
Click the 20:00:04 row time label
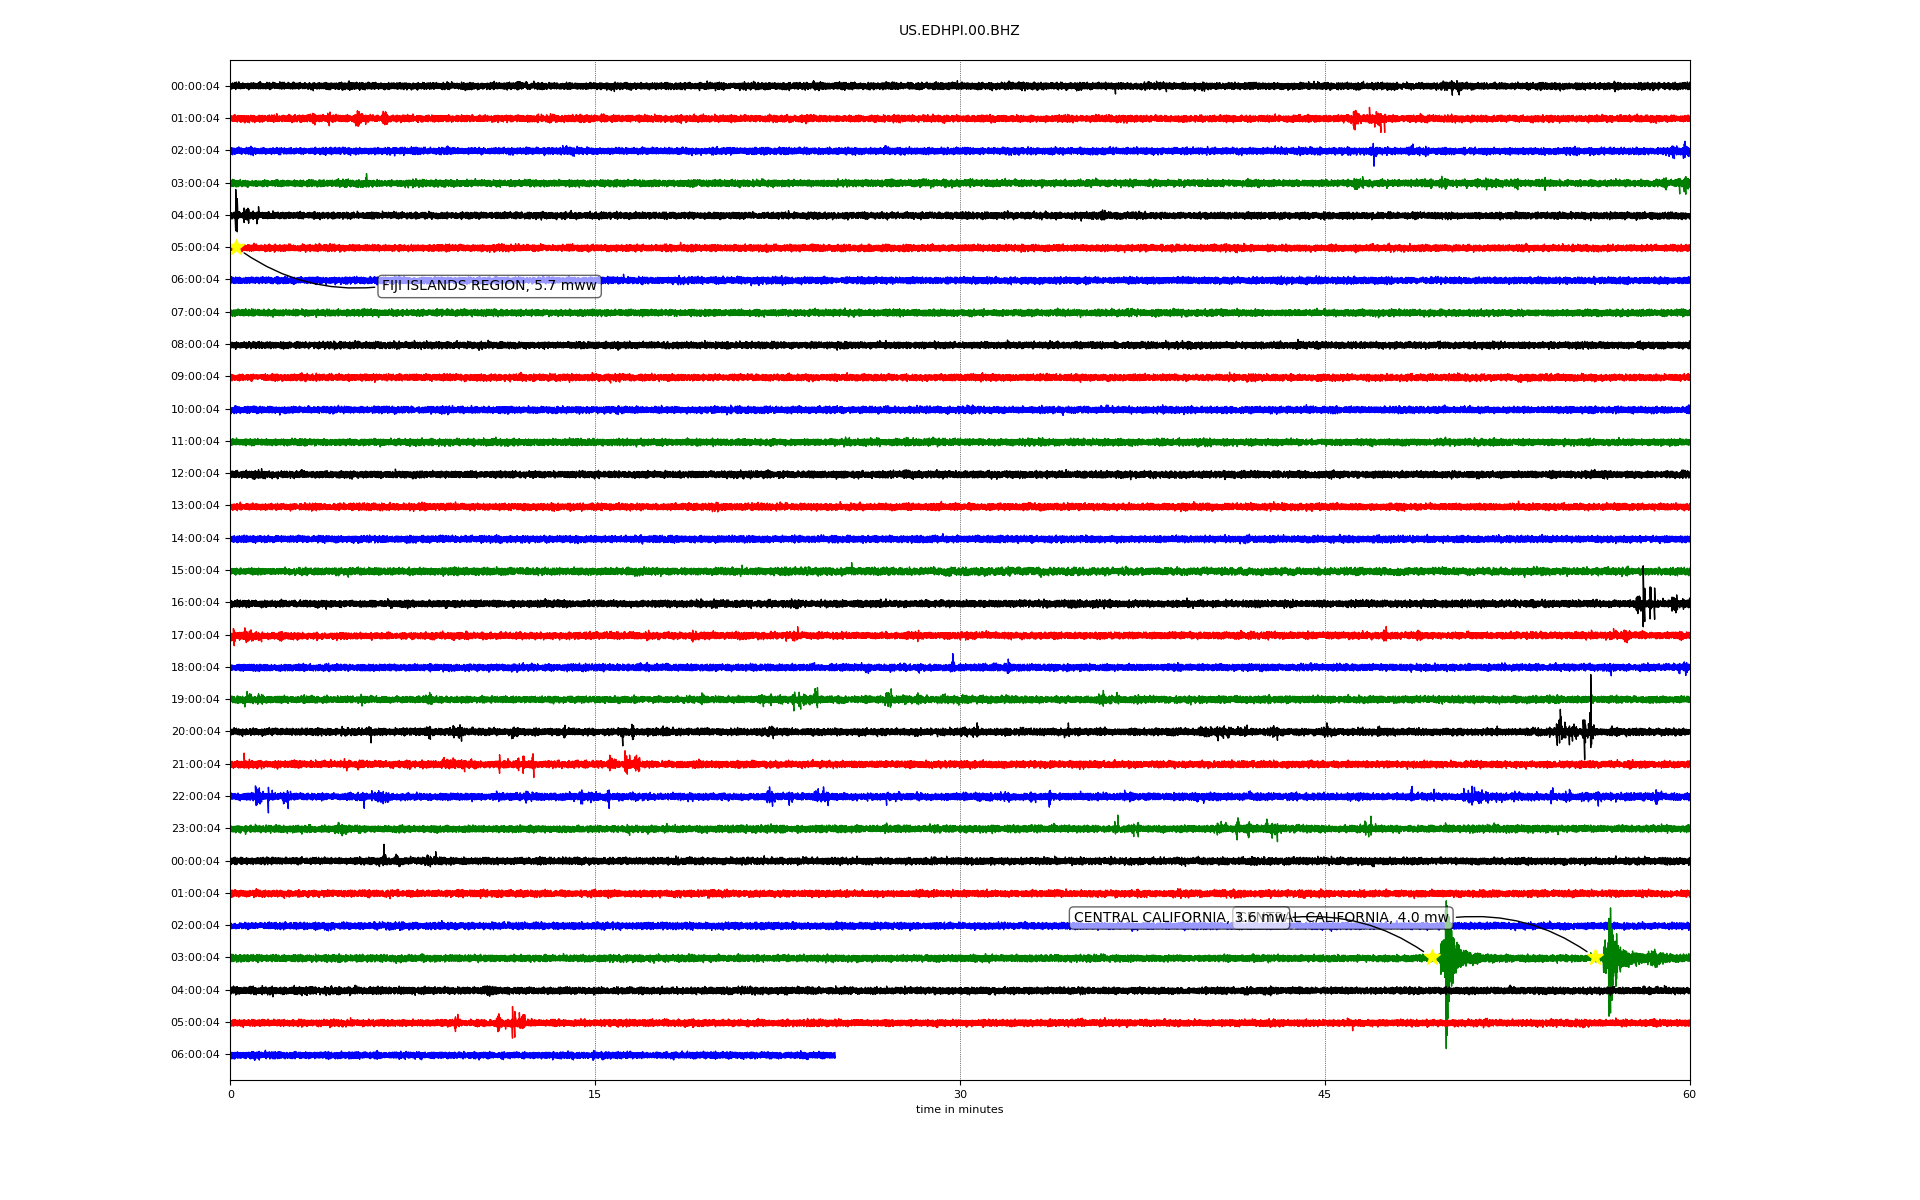[195, 732]
